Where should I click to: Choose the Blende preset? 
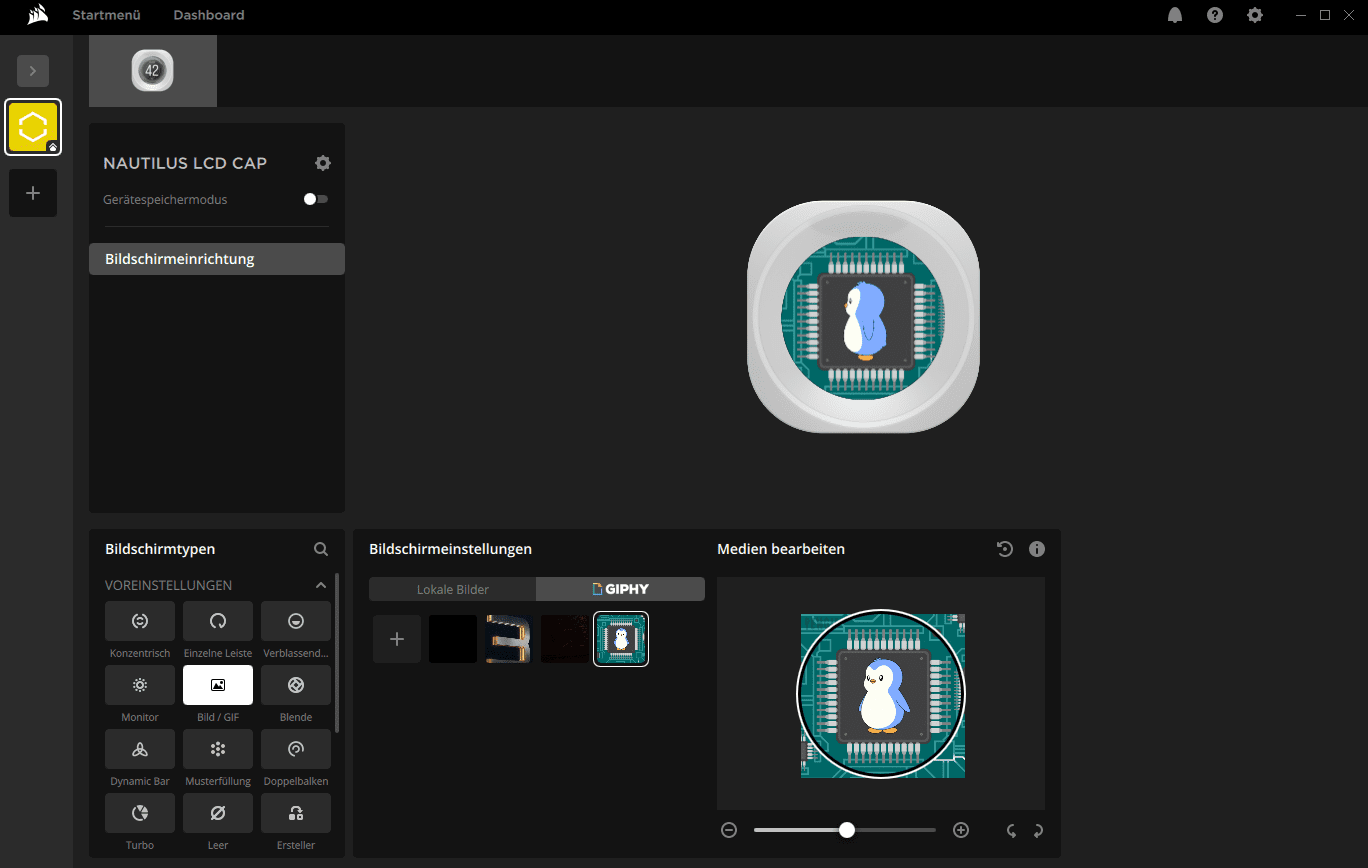tap(296, 685)
